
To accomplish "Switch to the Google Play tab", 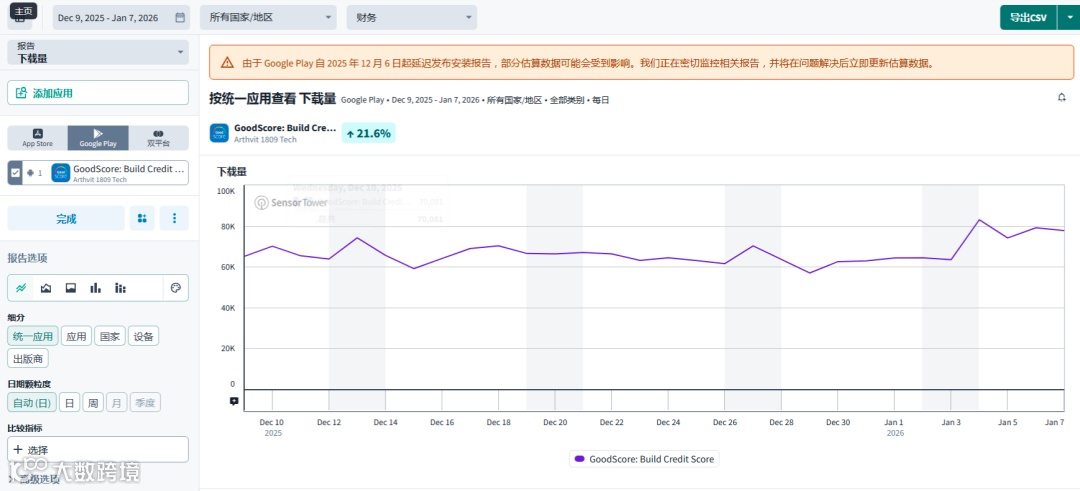I will (98, 138).
